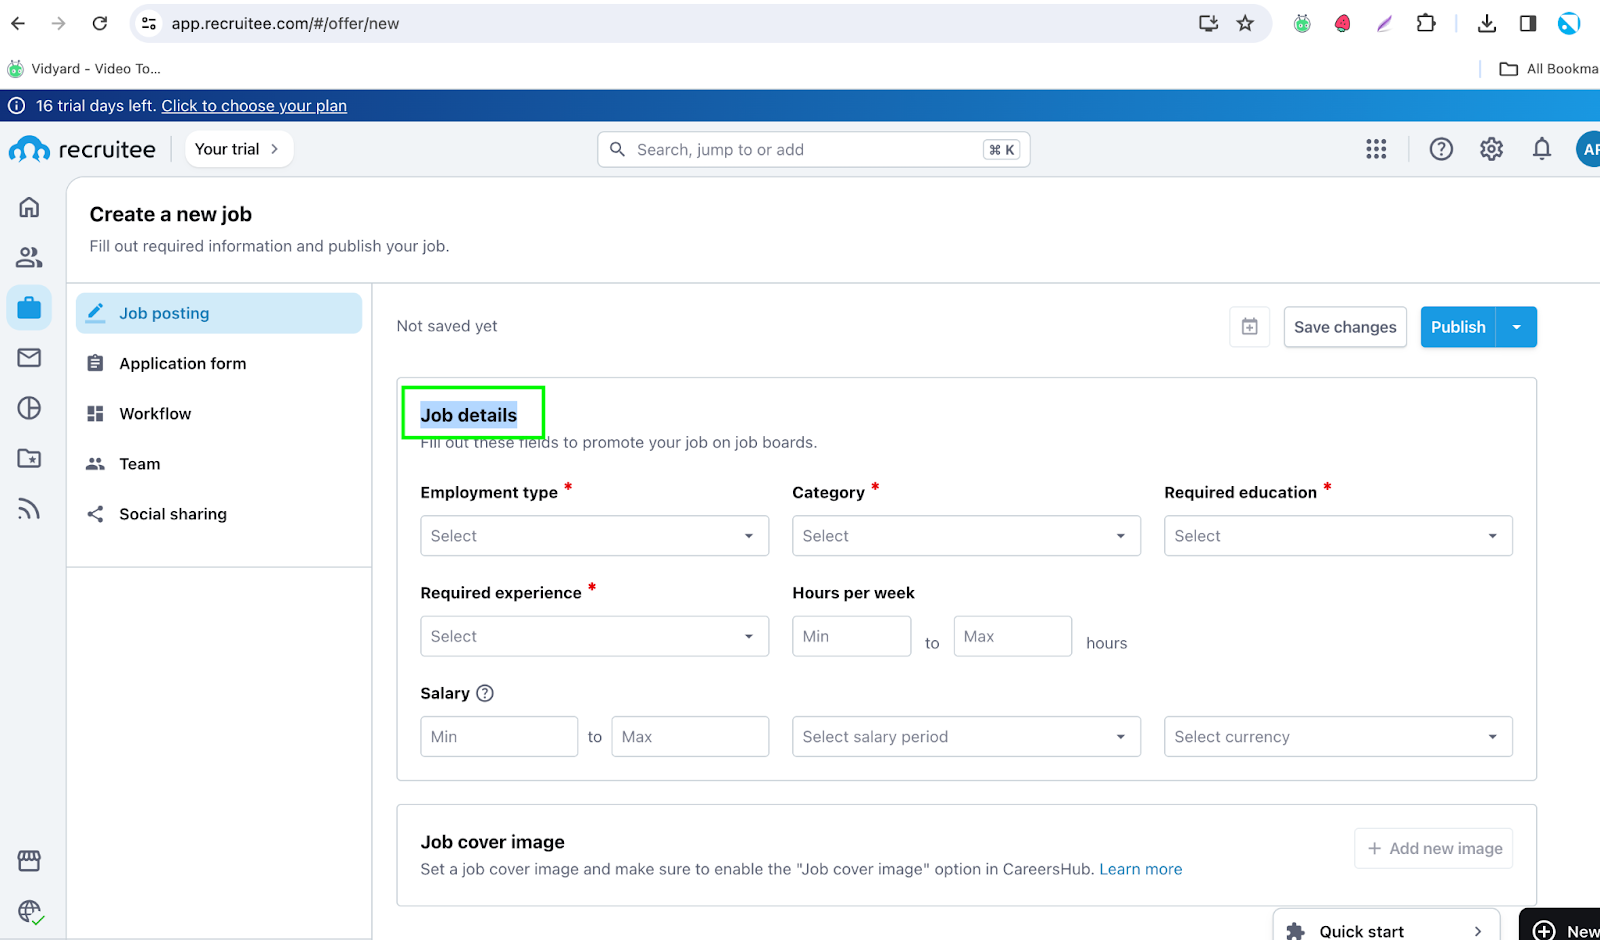Open the apps grid icon

1376,149
